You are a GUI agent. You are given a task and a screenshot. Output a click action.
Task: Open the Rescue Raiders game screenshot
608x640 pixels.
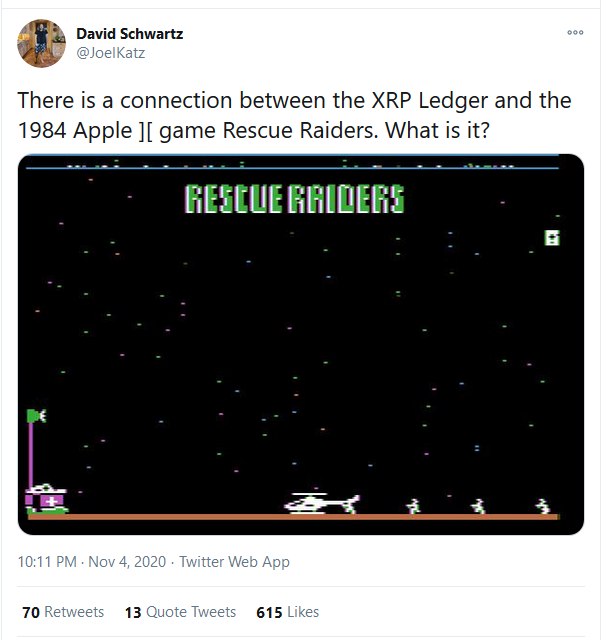coord(301,344)
